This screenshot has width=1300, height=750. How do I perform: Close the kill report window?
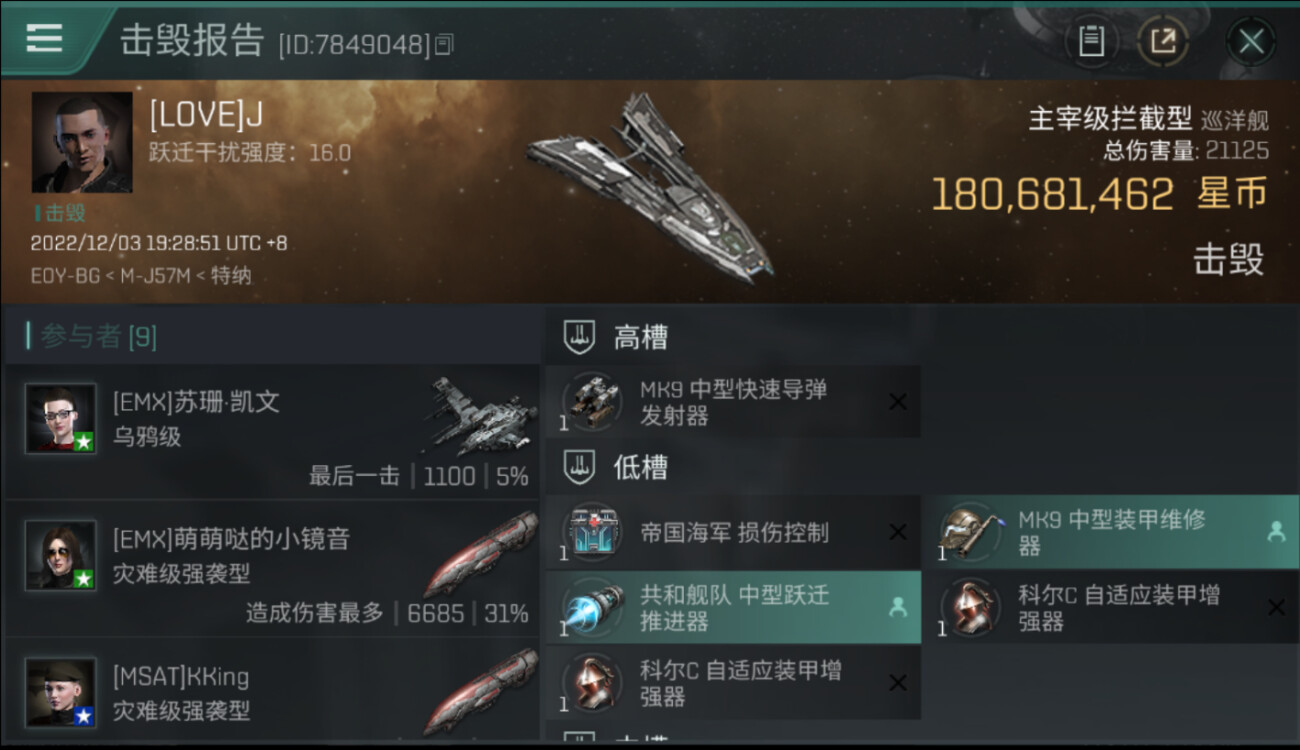[1251, 42]
